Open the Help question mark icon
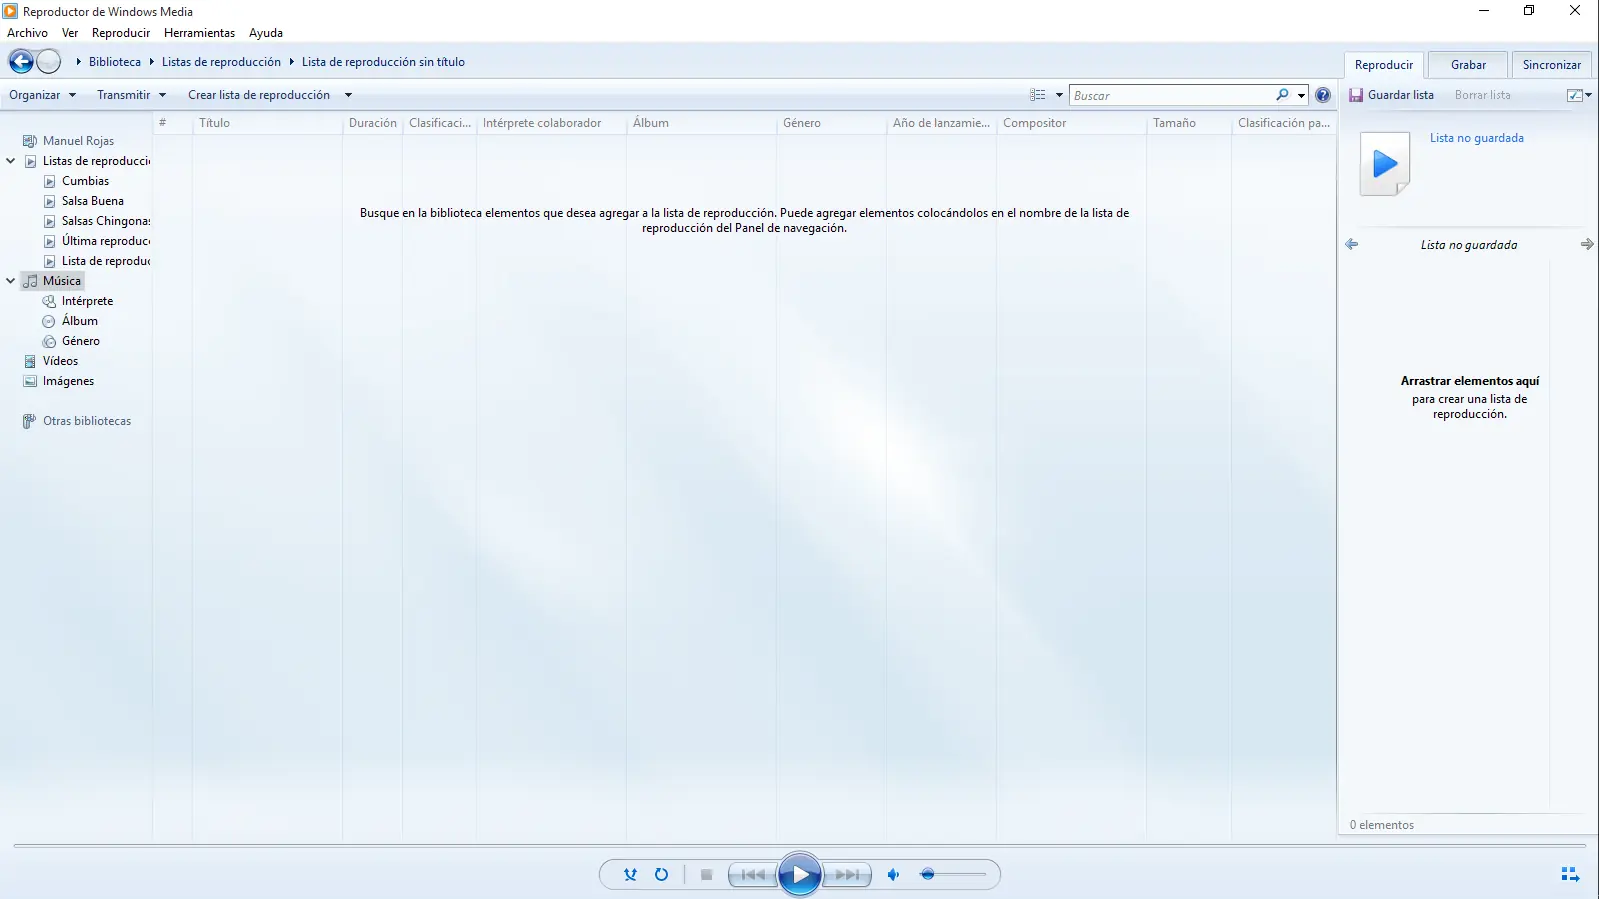This screenshot has width=1599, height=899. [1323, 95]
